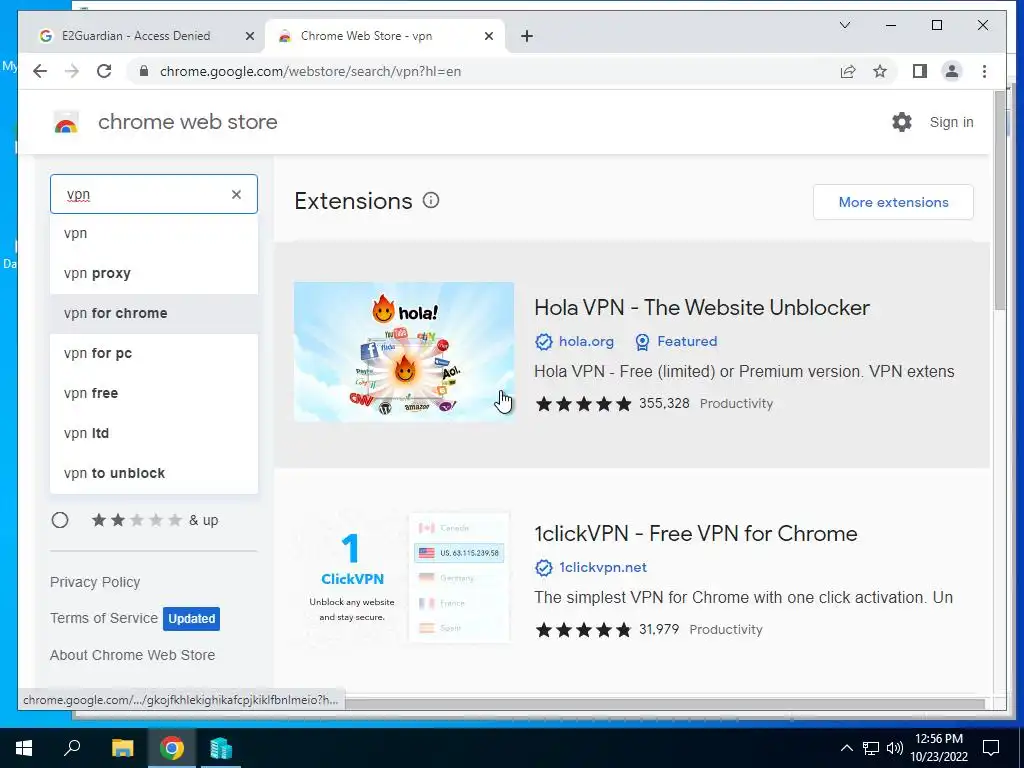
Task: Select the 2 stars & up rating filter
Action: coord(60,520)
